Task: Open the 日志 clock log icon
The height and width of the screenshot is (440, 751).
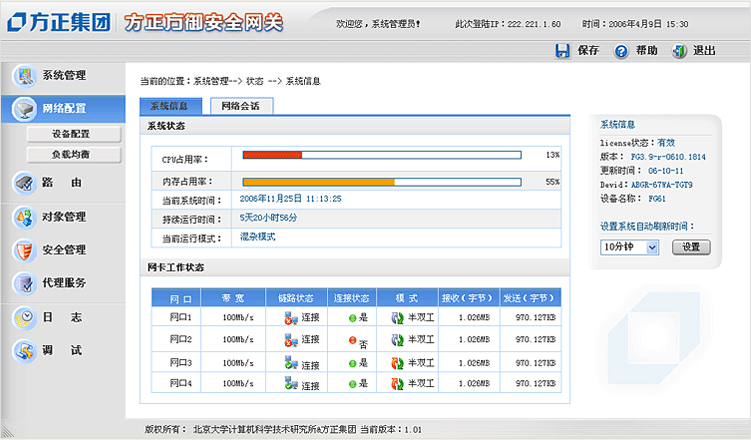Action: pyautogui.click(x=24, y=317)
